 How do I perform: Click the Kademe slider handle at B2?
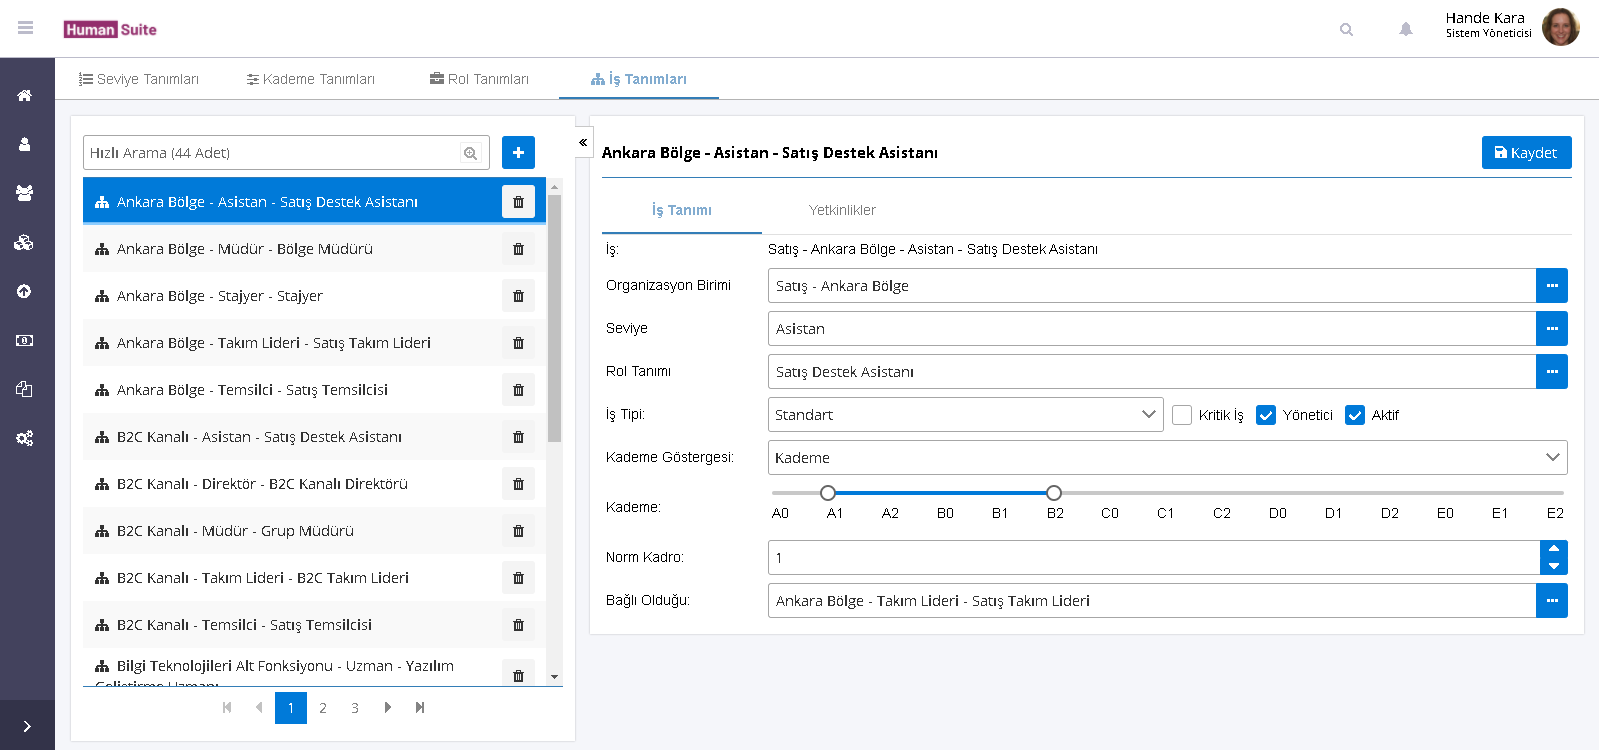[1054, 493]
